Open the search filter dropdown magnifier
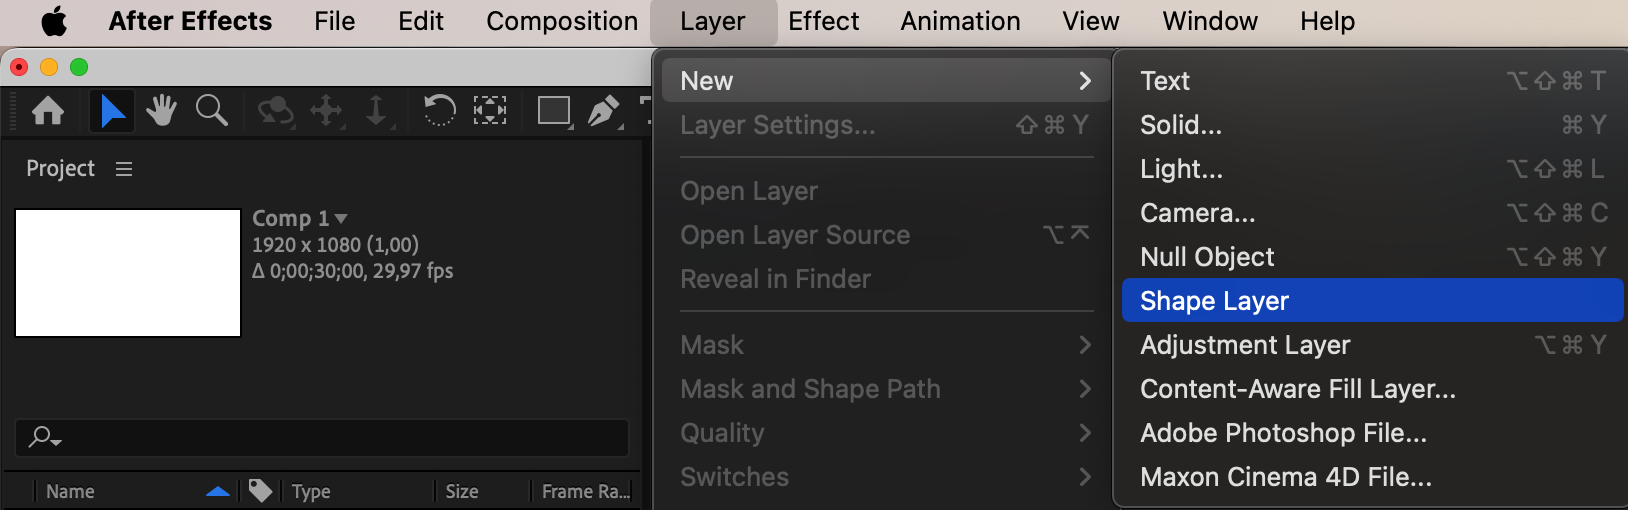Screen dimensions: 1628x510 tap(45, 437)
